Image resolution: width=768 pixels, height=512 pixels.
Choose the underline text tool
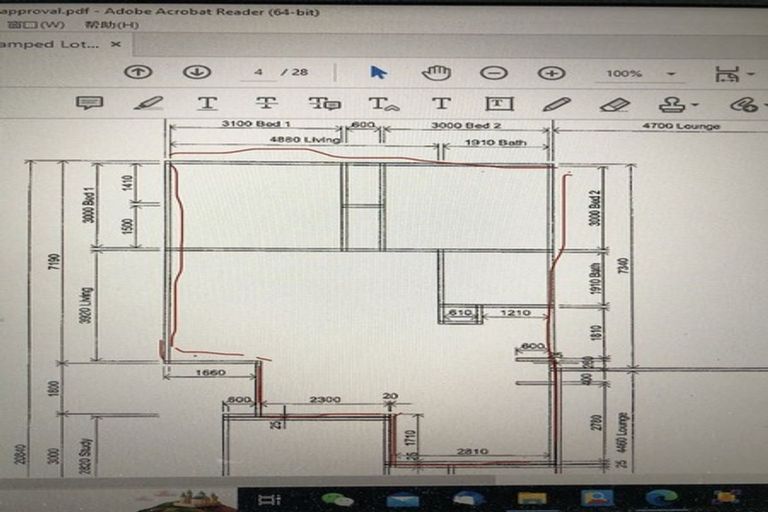coord(207,103)
